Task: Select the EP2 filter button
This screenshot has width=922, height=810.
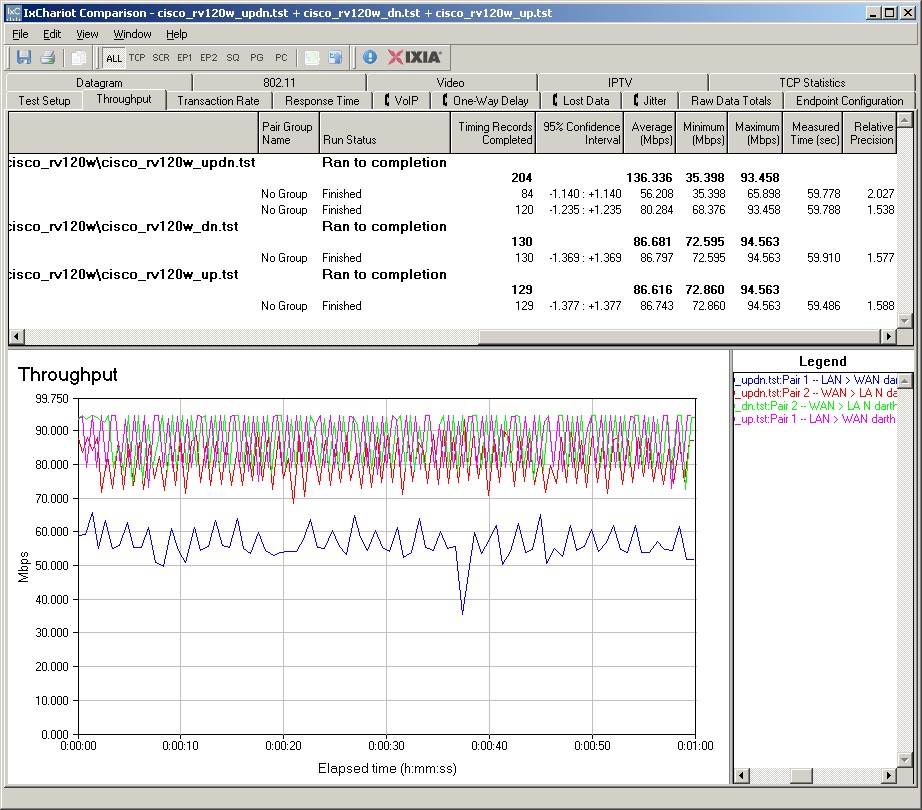Action: tap(209, 58)
